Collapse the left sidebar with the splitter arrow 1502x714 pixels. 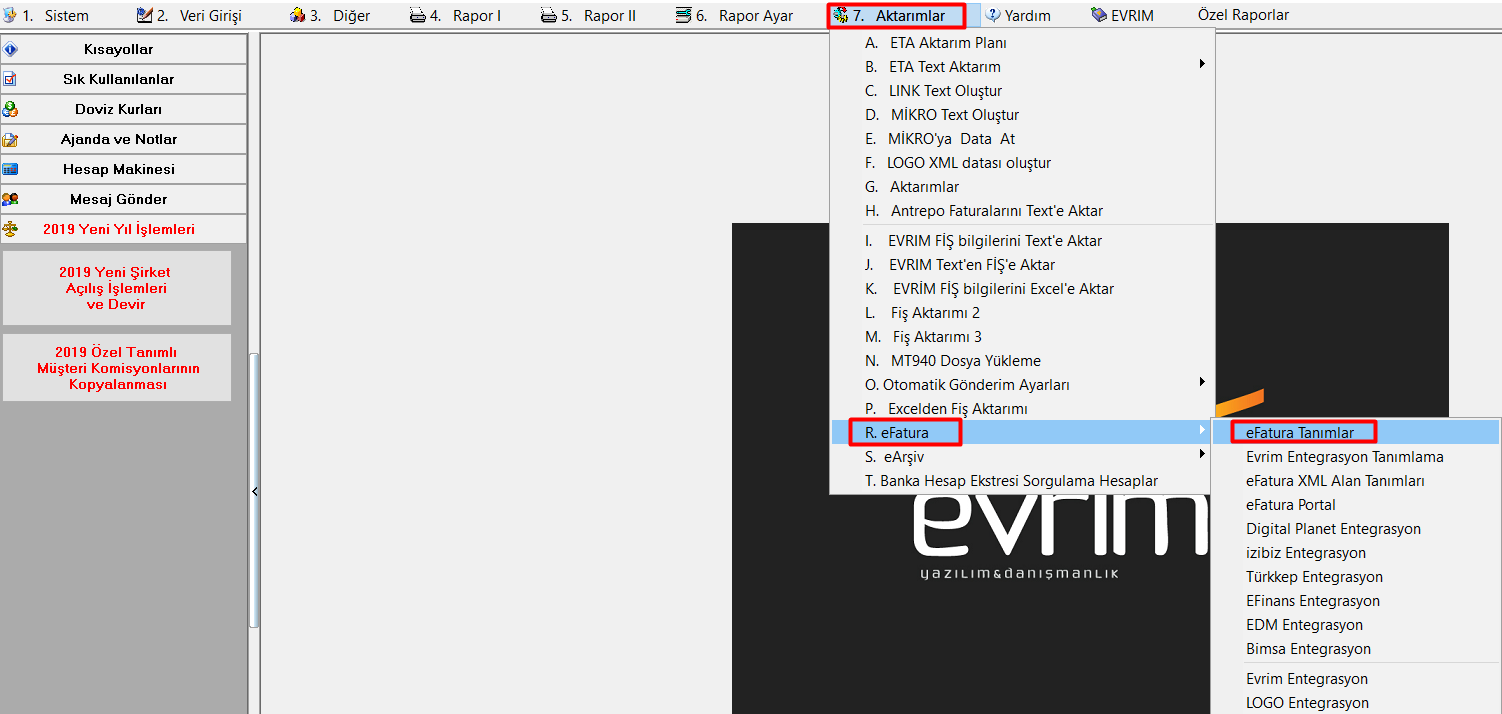click(254, 491)
